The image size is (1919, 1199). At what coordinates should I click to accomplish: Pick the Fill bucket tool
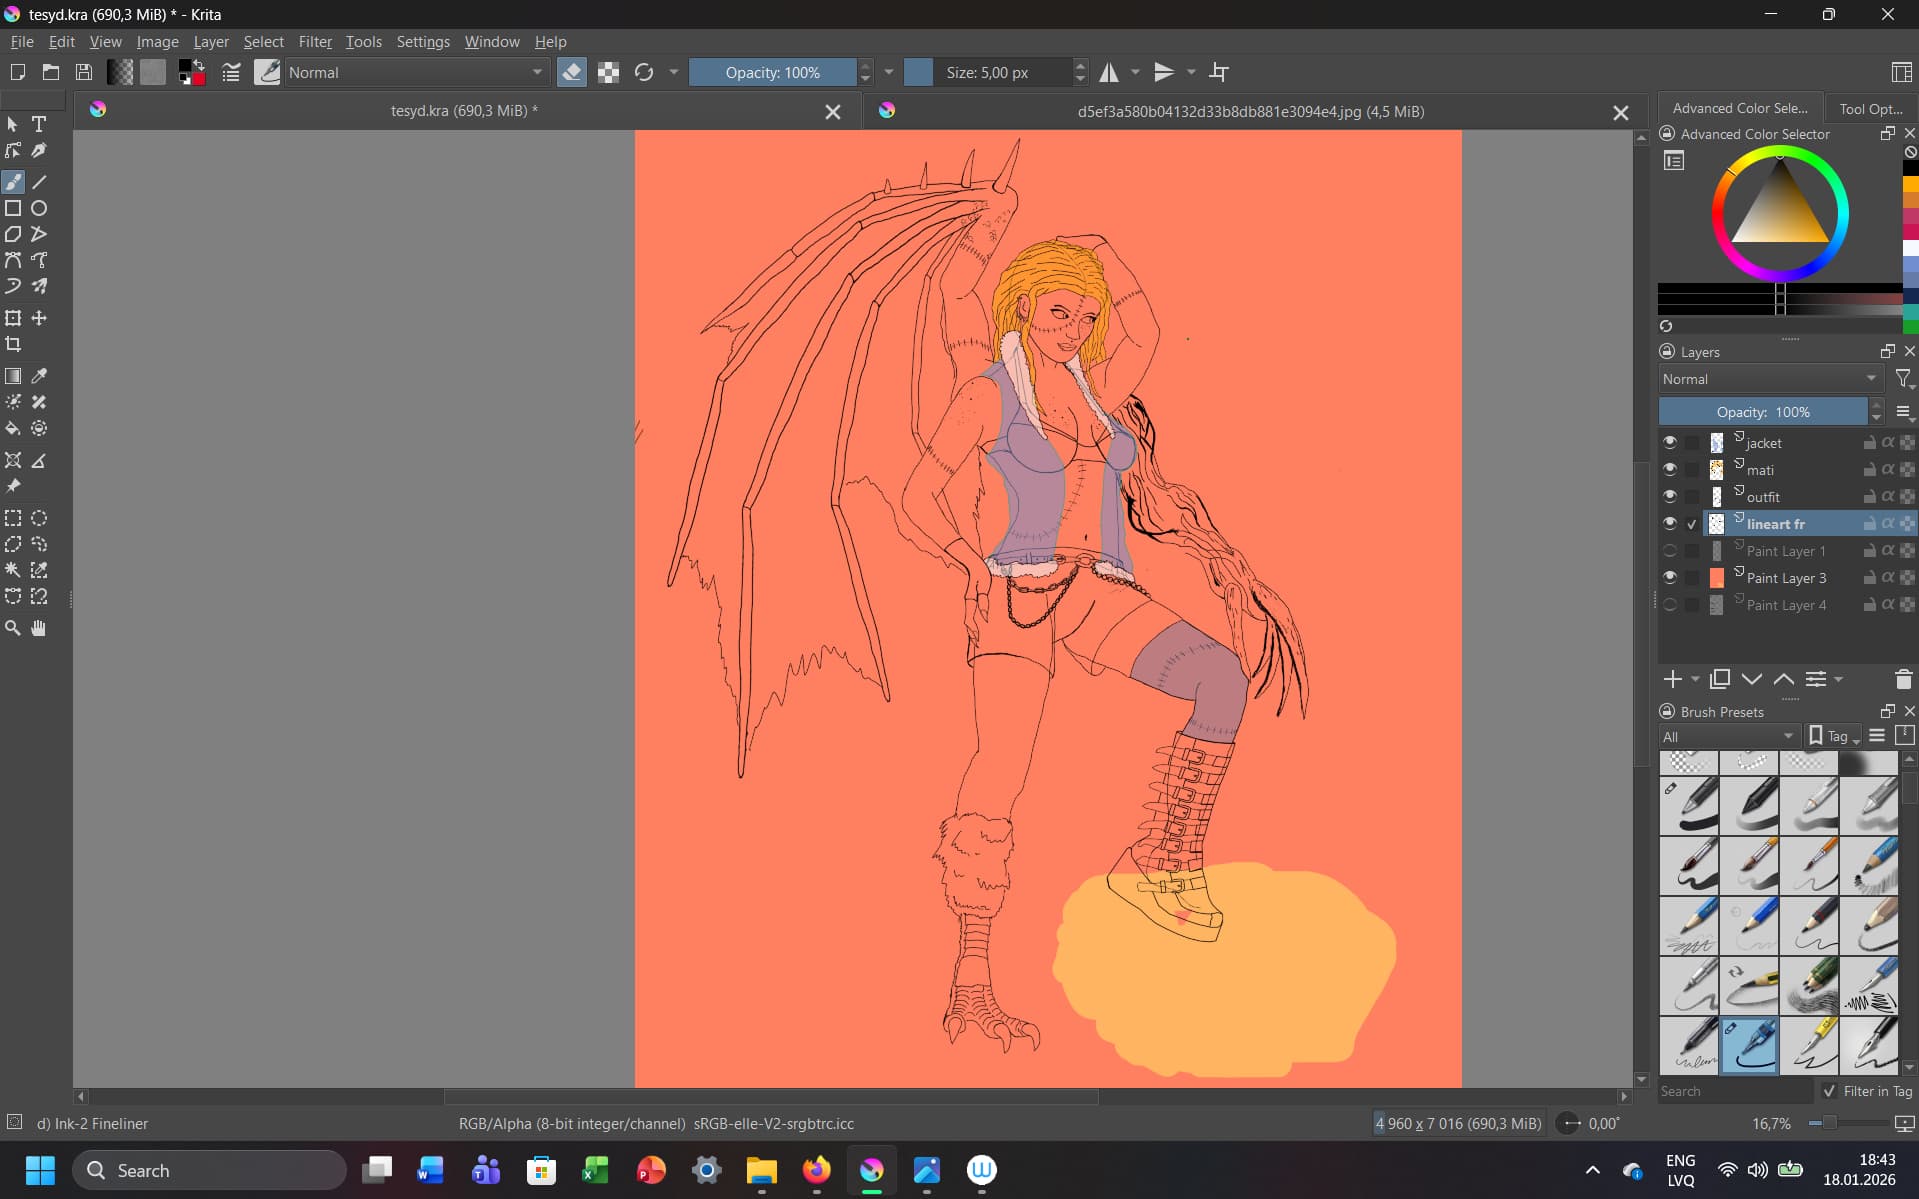(x=13, y=428)
